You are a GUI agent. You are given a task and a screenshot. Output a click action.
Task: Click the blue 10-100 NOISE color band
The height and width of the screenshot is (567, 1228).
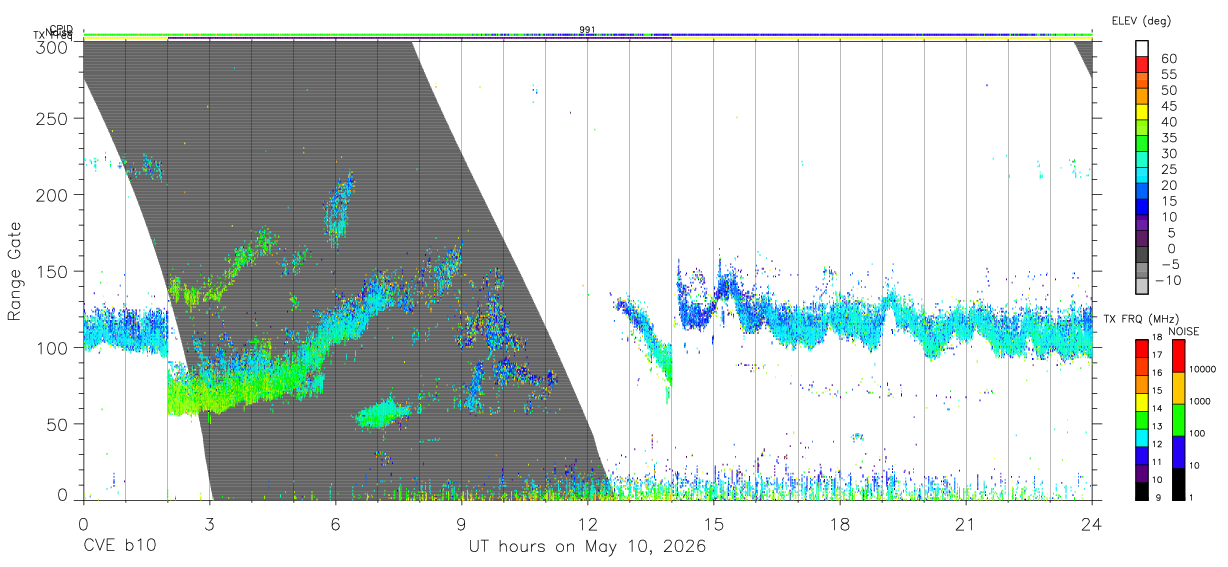tap(1179, 452)
